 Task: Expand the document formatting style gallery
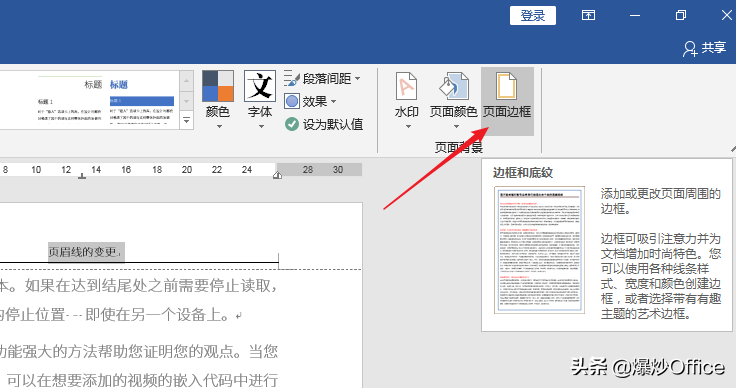[x=186, y=121]
